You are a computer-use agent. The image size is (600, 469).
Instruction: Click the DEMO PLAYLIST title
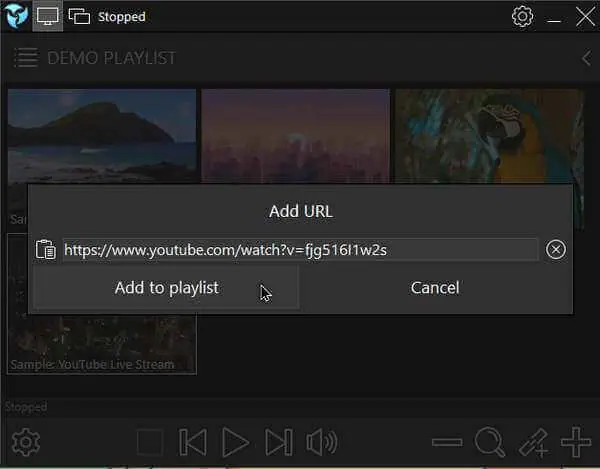[x=111, y=58]
